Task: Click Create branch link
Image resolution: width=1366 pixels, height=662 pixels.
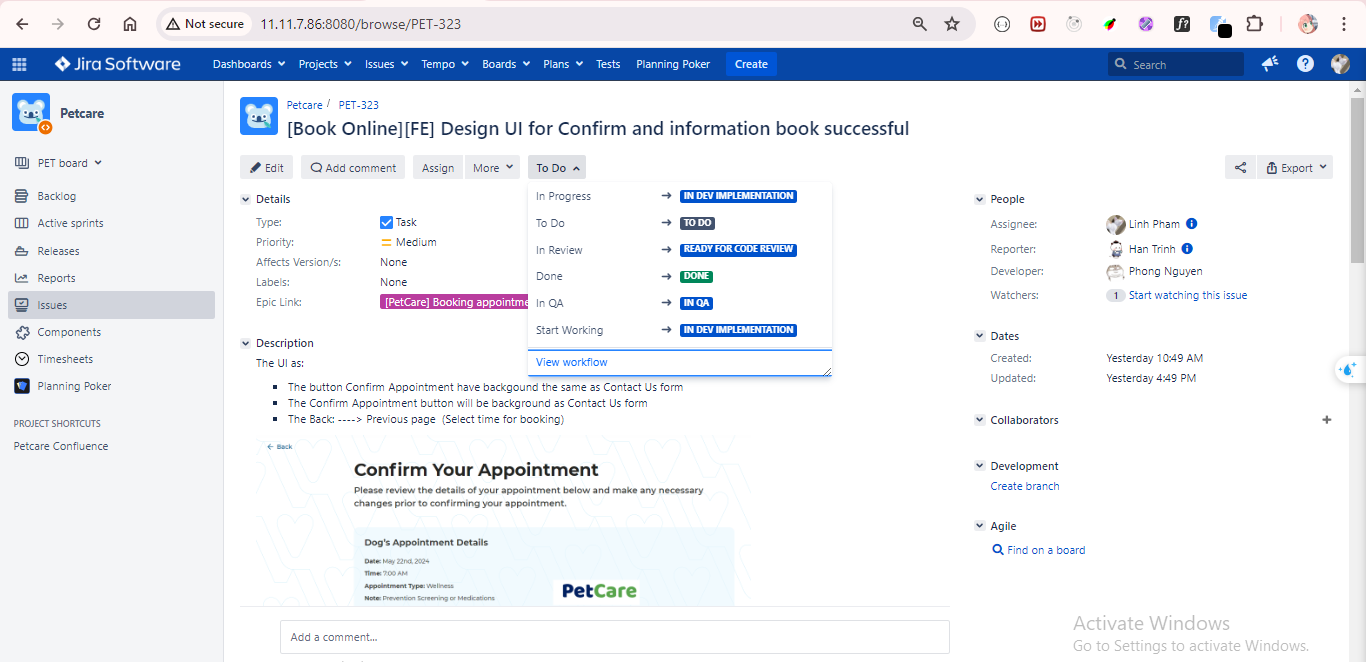Action: pos(1025,486)
